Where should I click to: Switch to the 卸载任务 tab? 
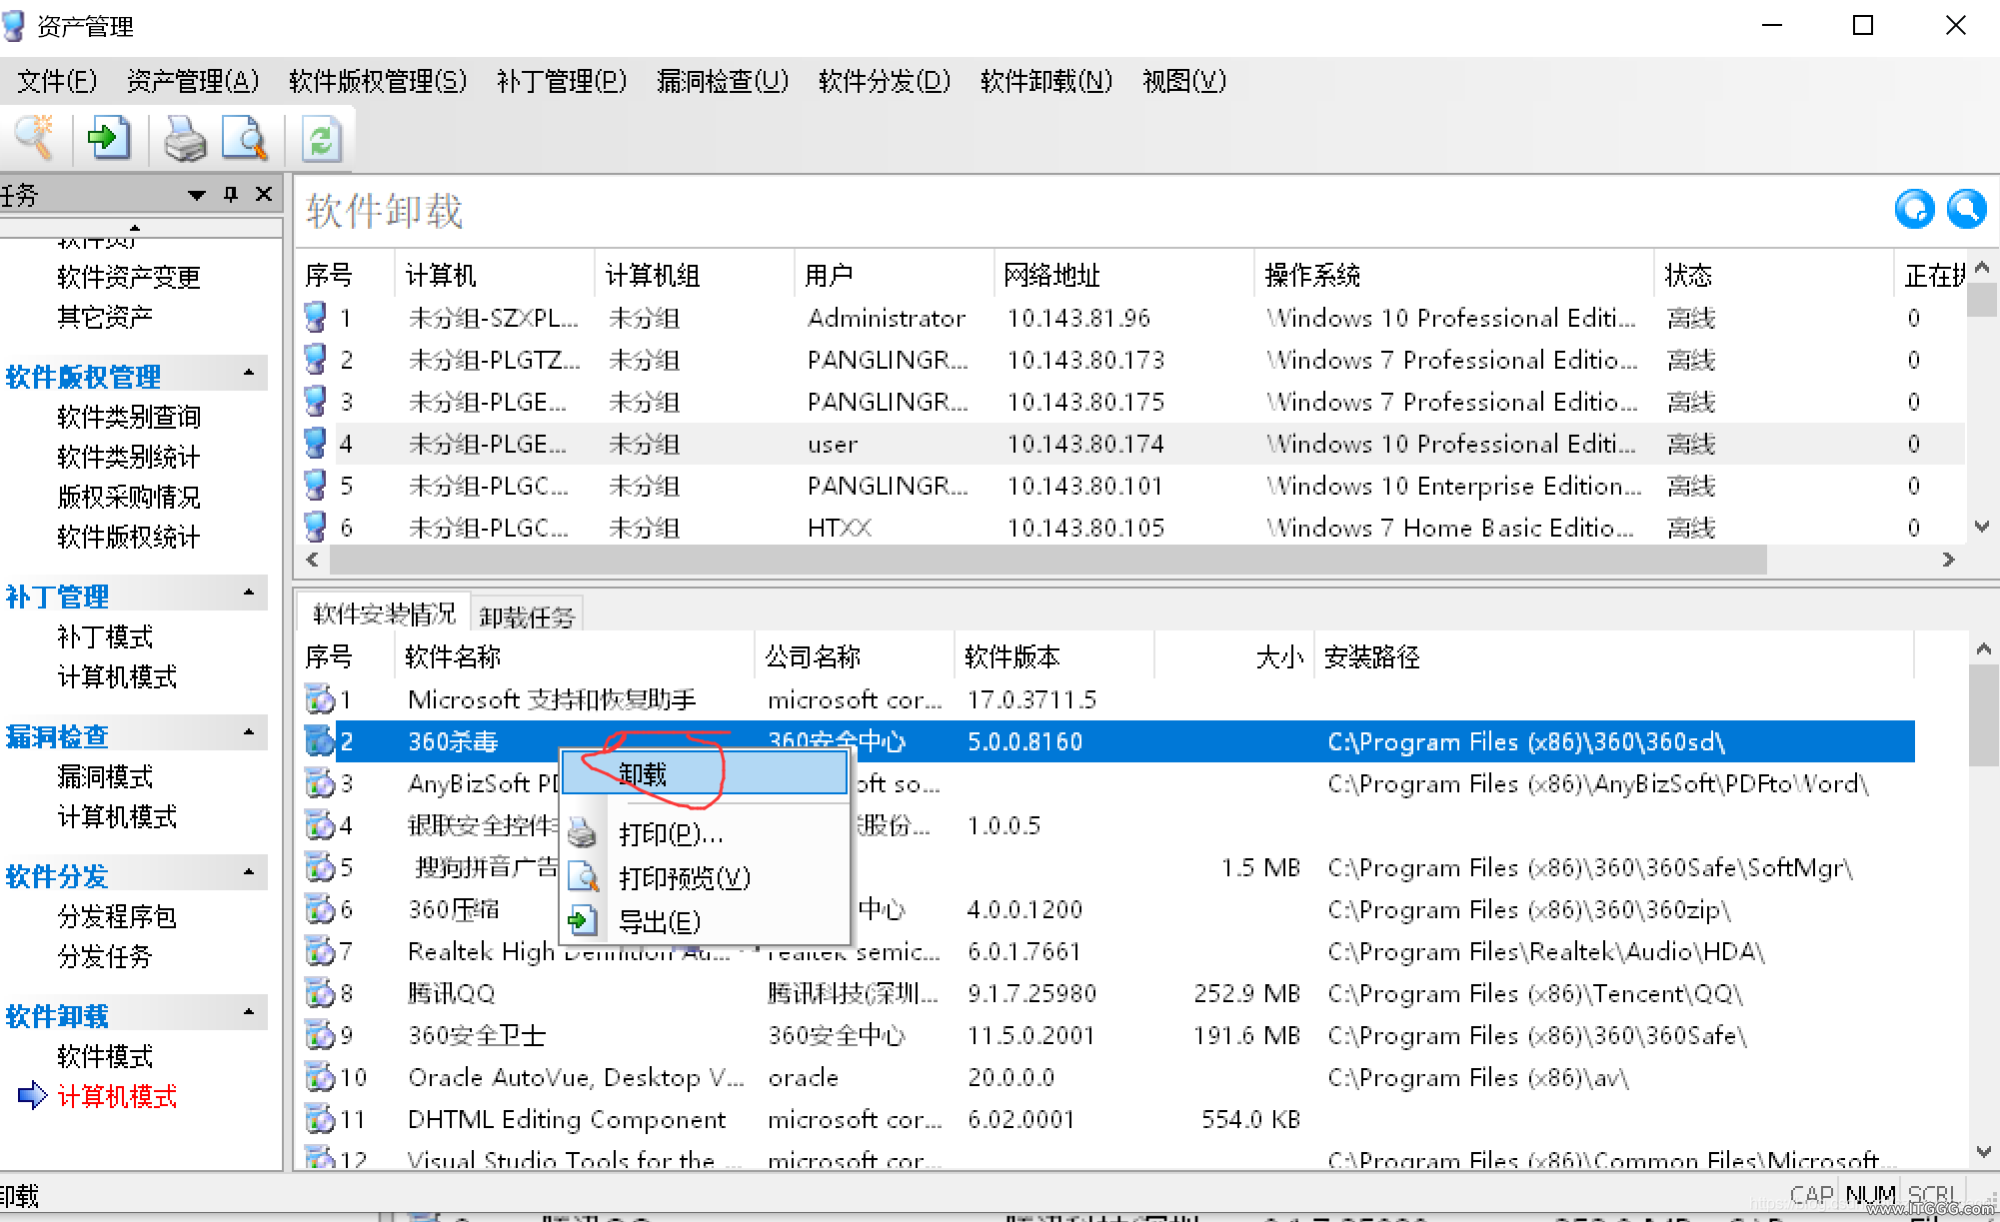pos(527,616)
